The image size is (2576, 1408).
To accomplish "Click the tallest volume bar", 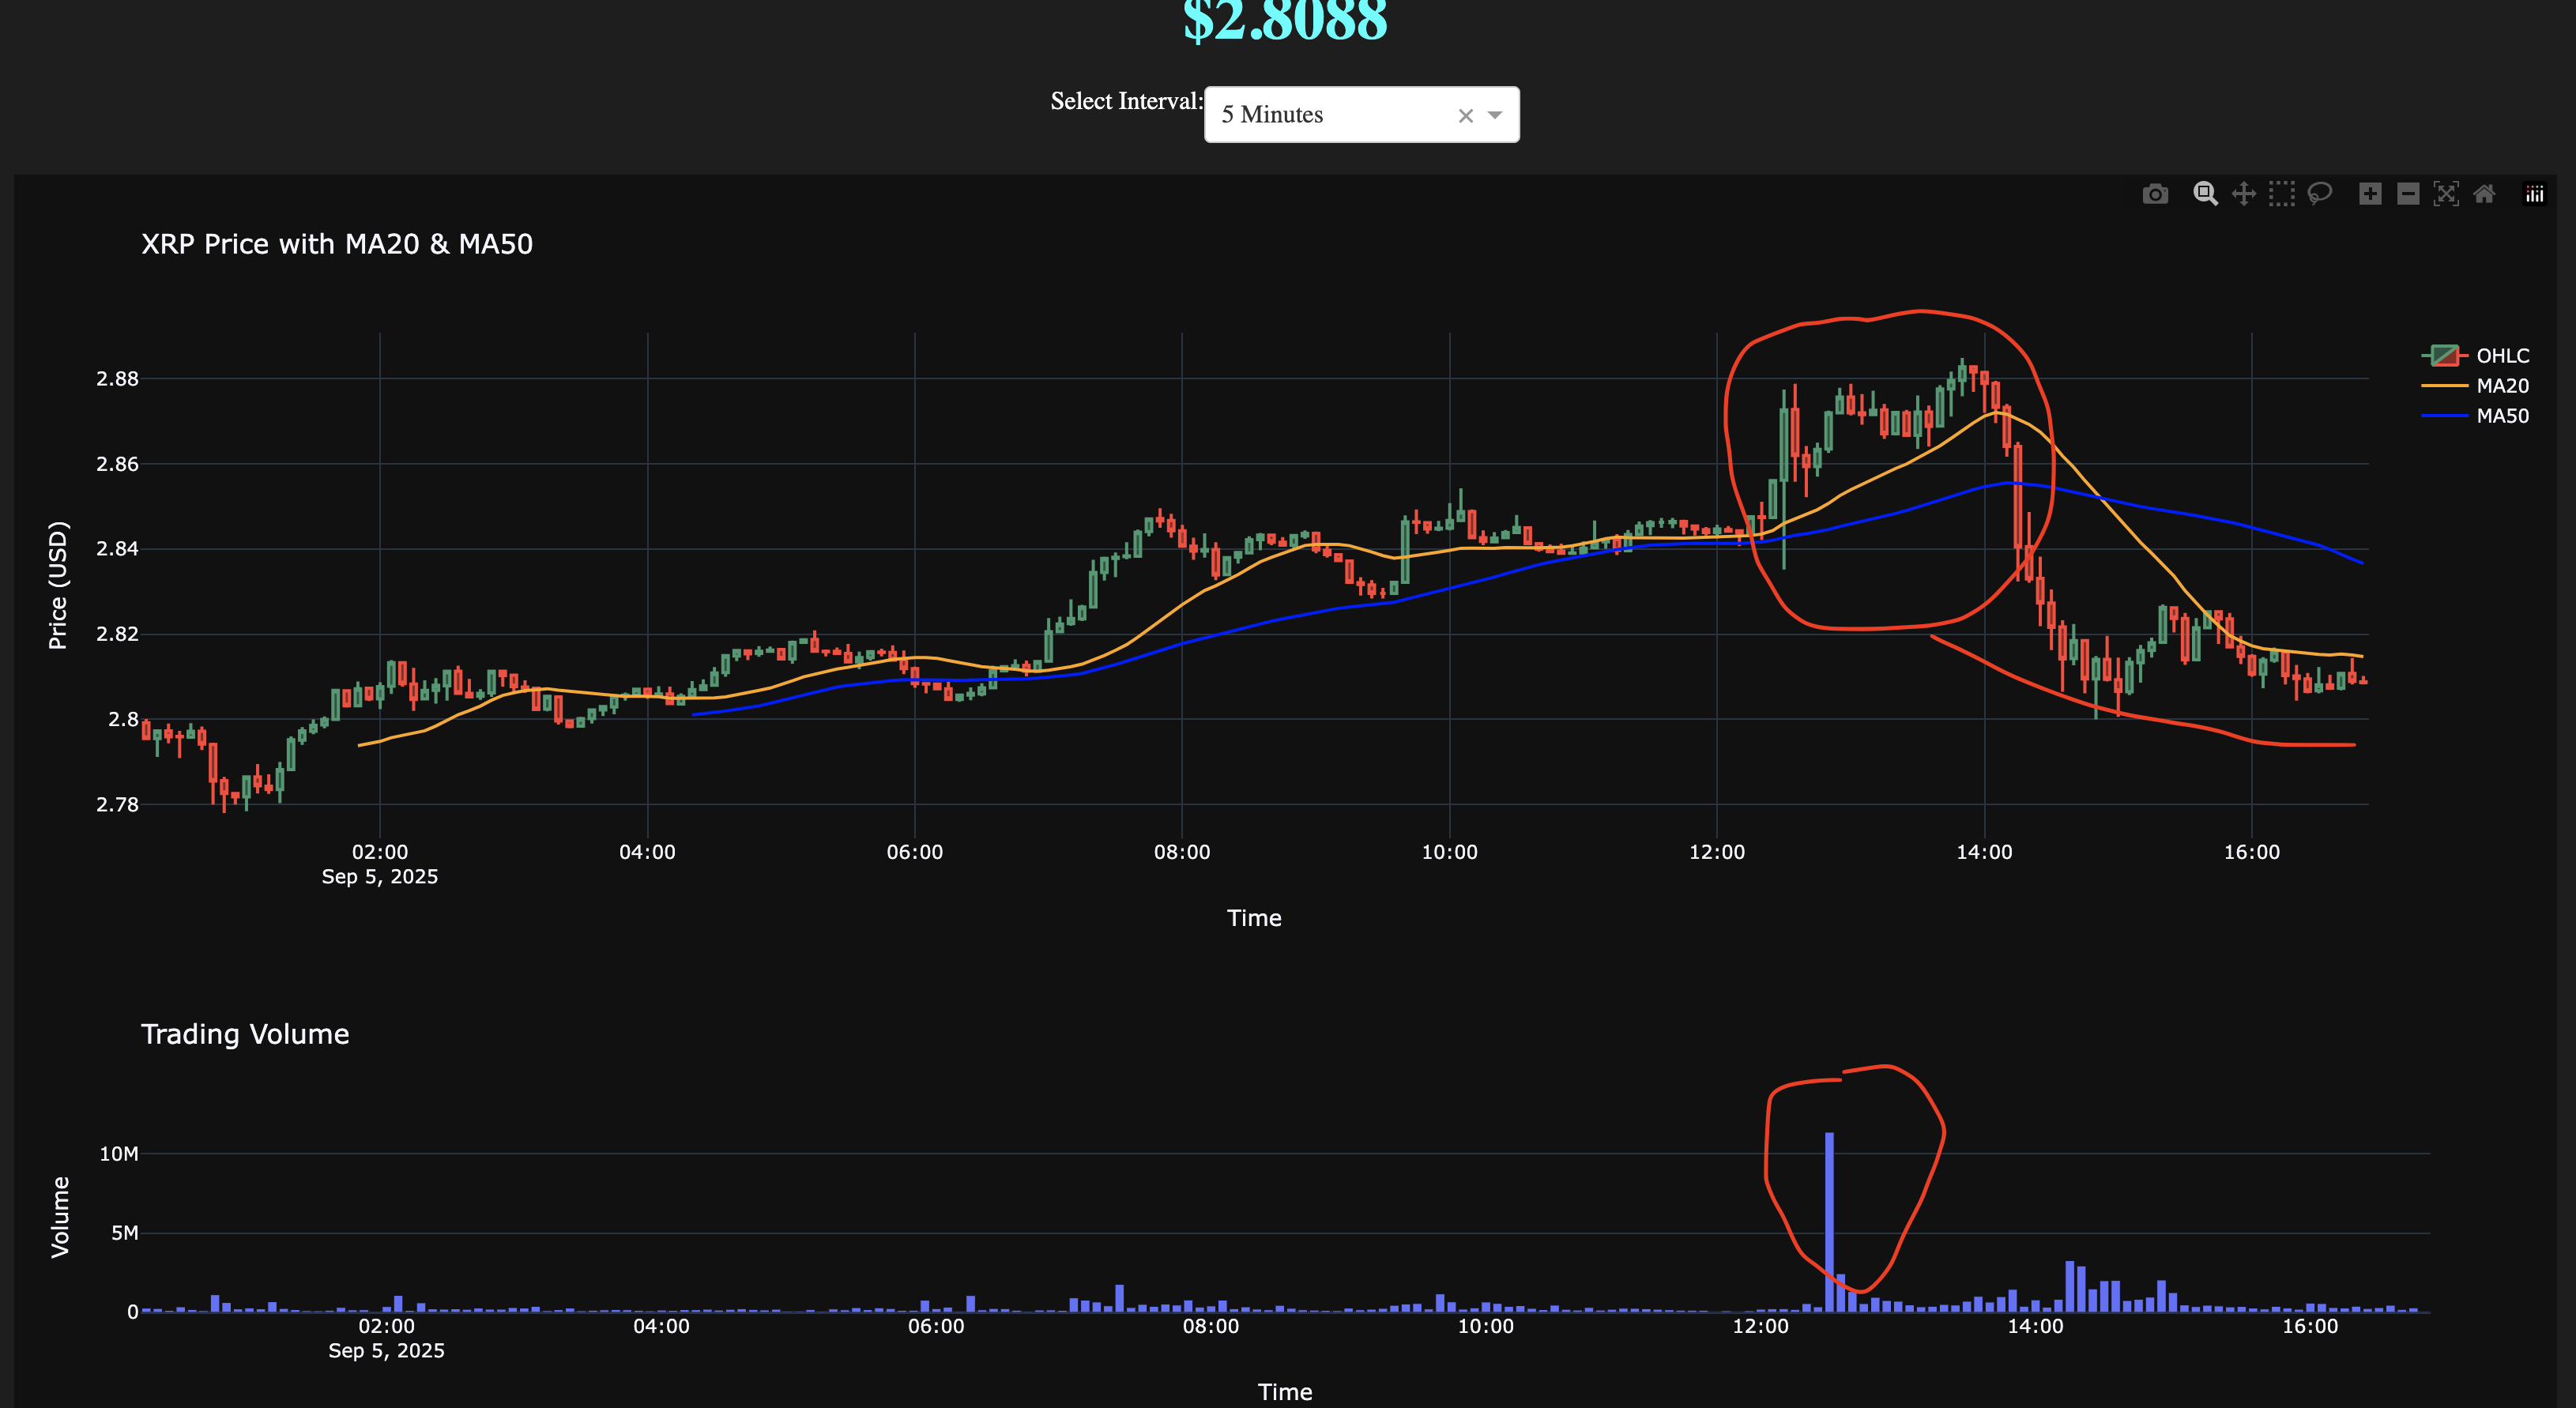I will [x=1829, y=1220].
